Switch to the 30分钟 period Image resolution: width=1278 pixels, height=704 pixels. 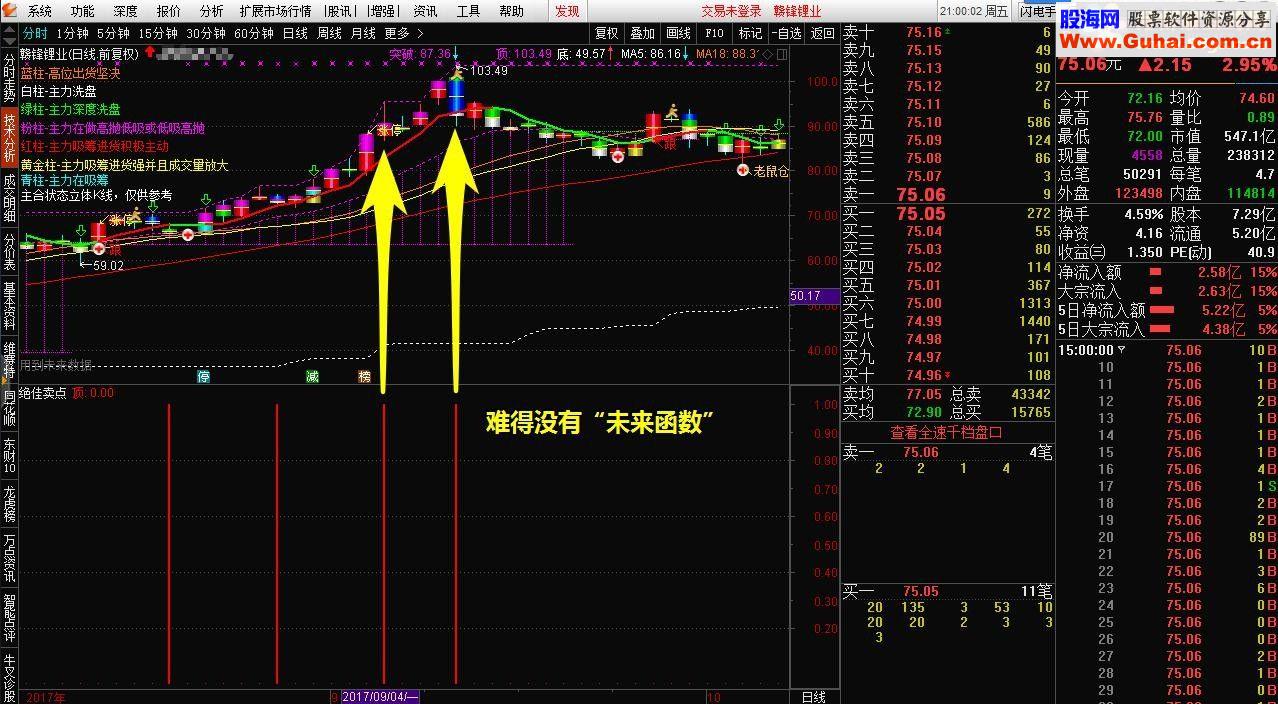click(x=206, y=33)
